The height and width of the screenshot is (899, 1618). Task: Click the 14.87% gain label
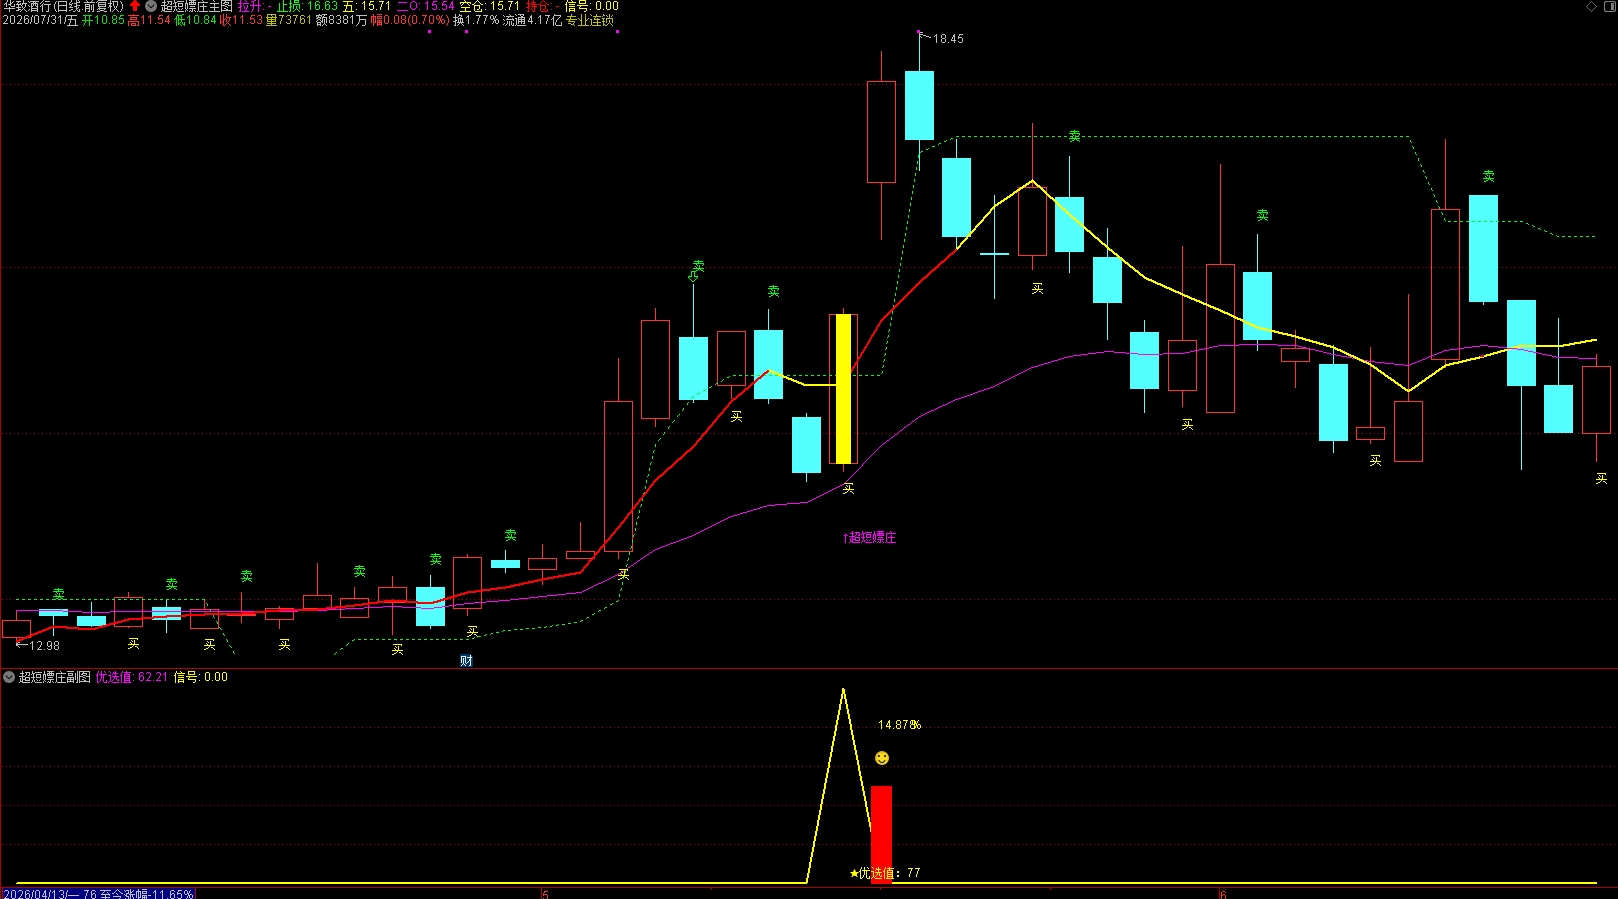(899, 725)
